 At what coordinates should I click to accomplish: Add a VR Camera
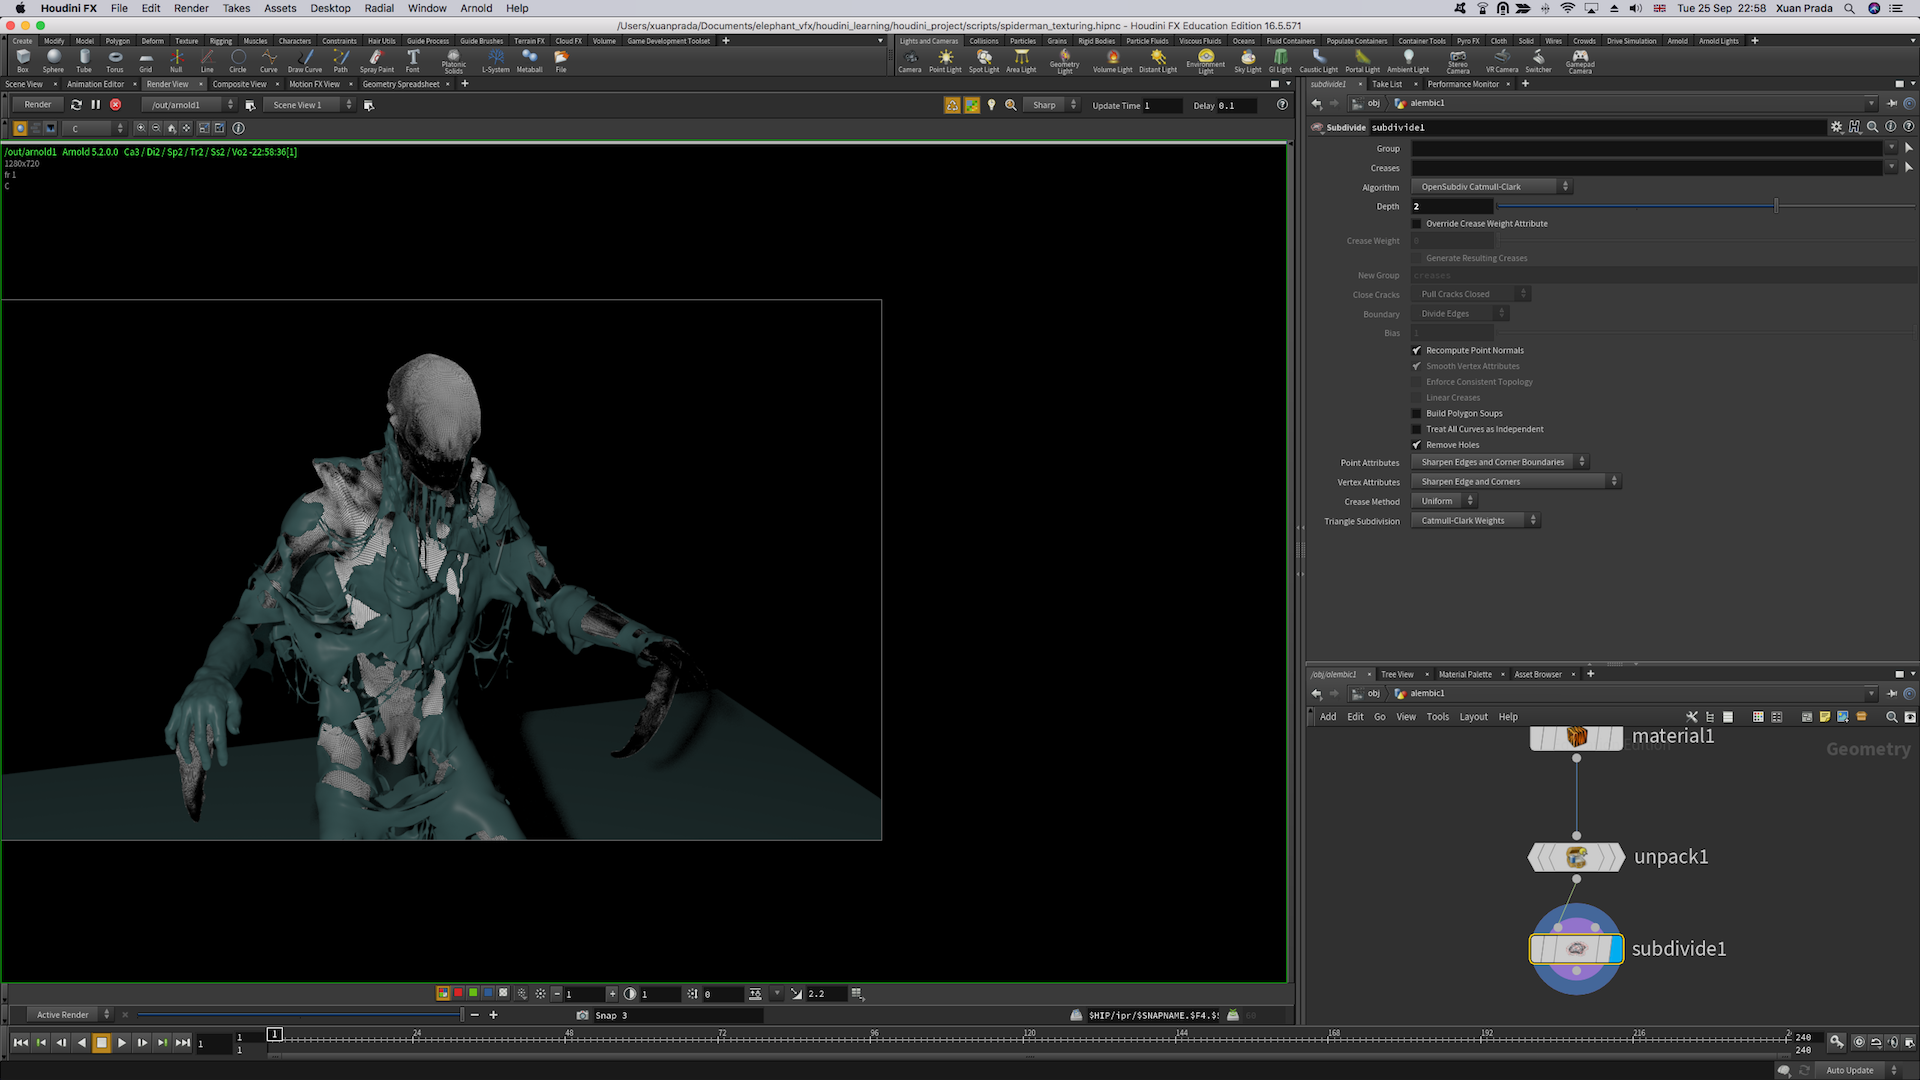(1502, 61)
